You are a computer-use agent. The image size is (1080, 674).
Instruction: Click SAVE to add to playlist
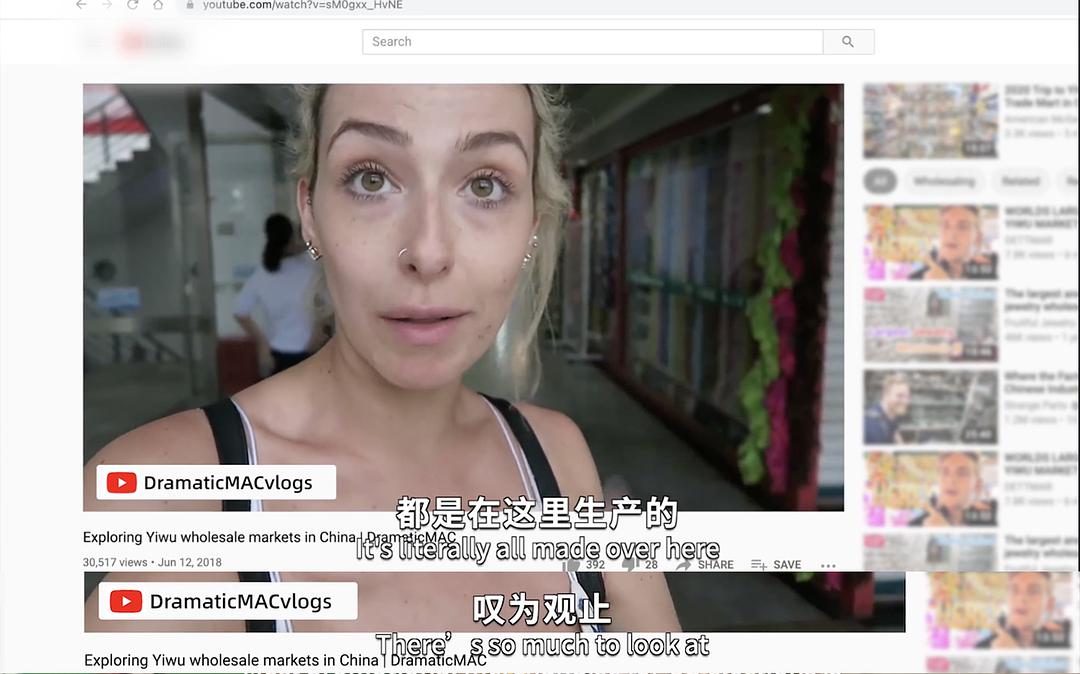click(776, 564)
